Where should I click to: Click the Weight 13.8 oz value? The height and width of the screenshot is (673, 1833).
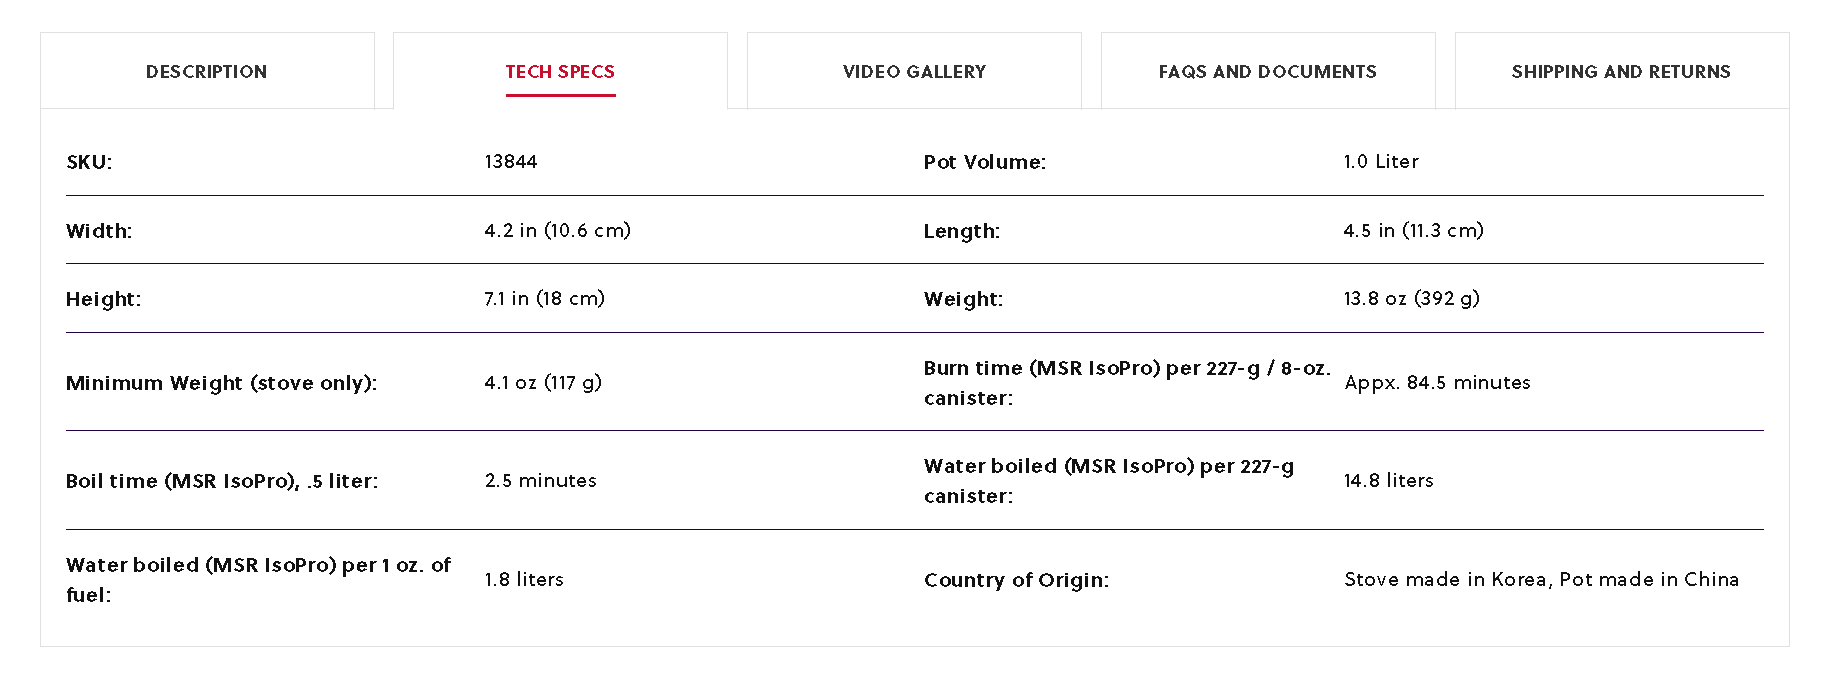pyautogui.click(x=1411, y=299)
